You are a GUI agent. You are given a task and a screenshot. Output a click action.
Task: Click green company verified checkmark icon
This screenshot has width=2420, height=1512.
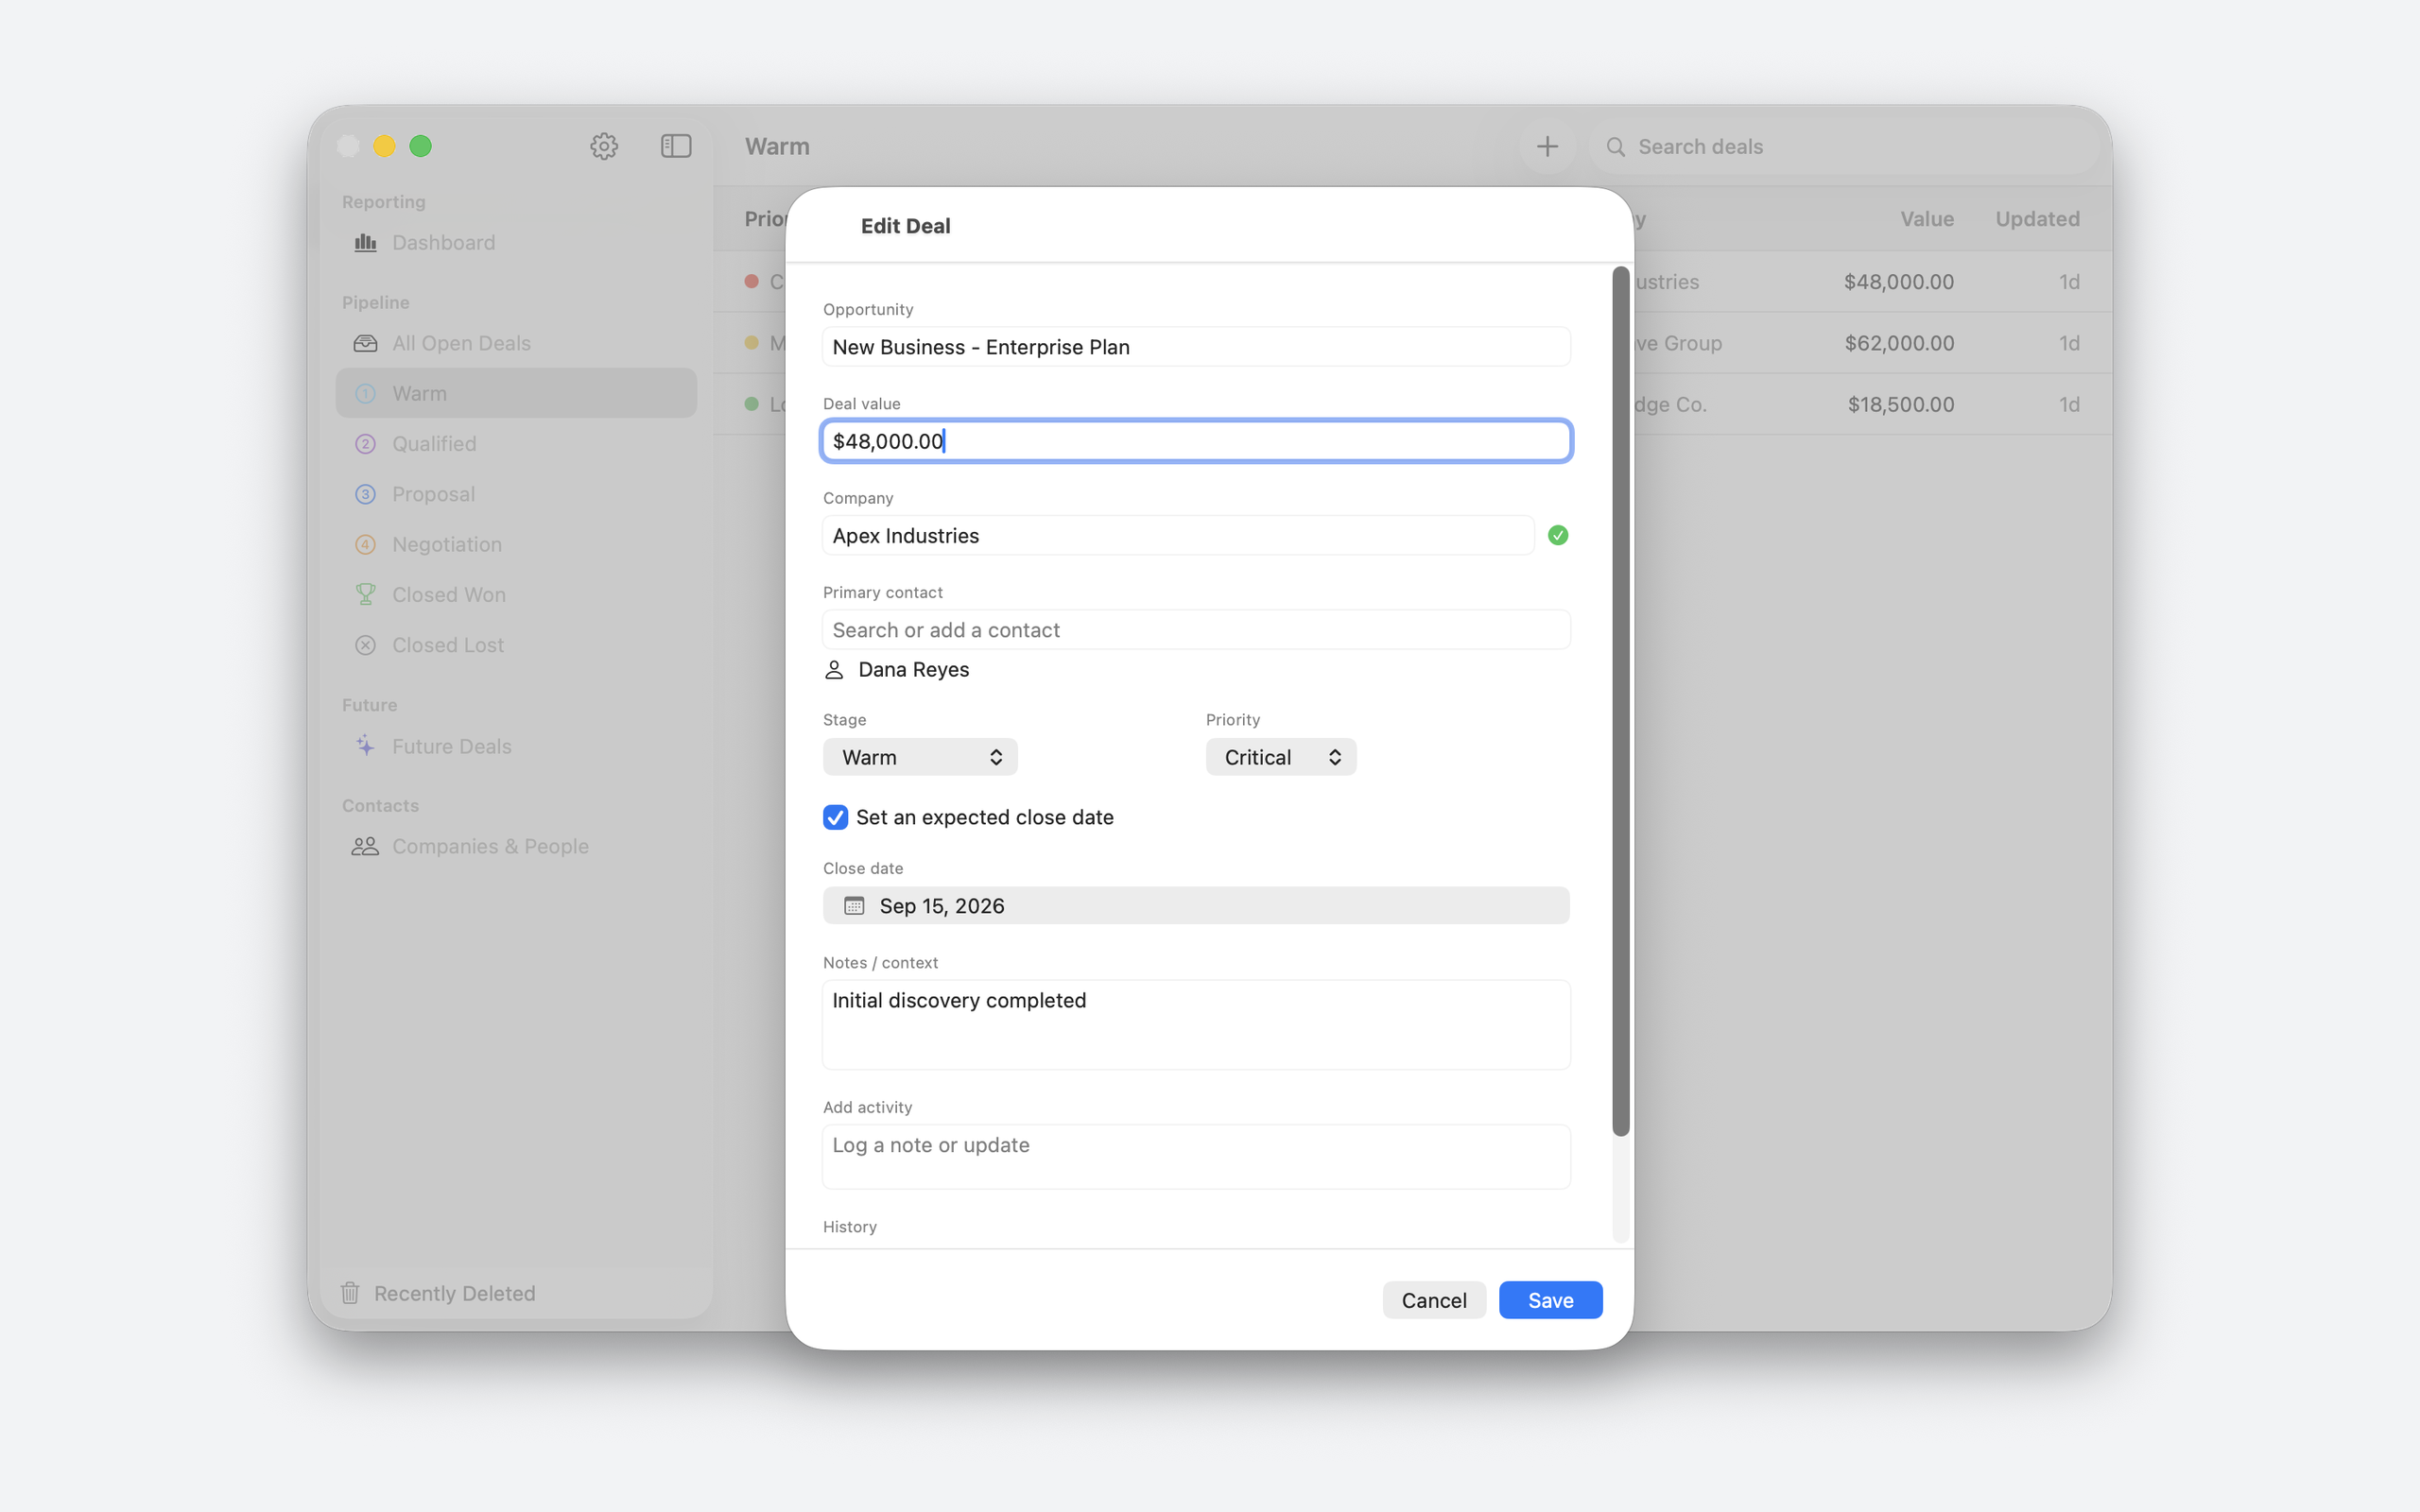(x=1558, y=536)
